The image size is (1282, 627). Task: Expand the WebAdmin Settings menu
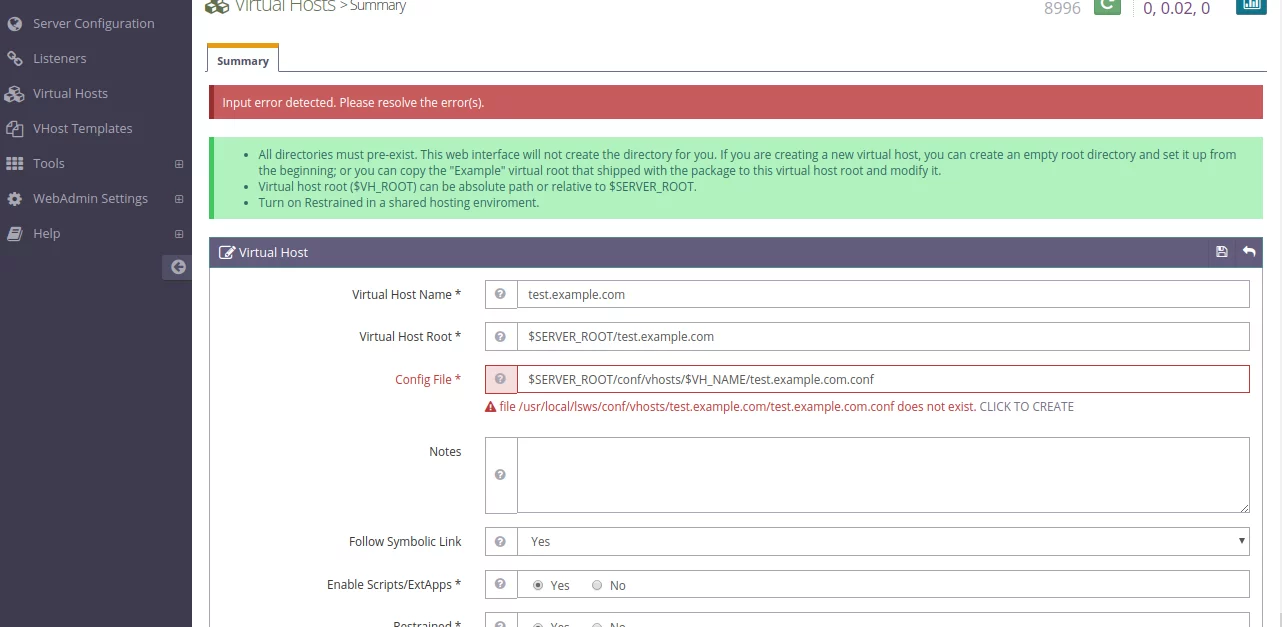tap(179, 199)
